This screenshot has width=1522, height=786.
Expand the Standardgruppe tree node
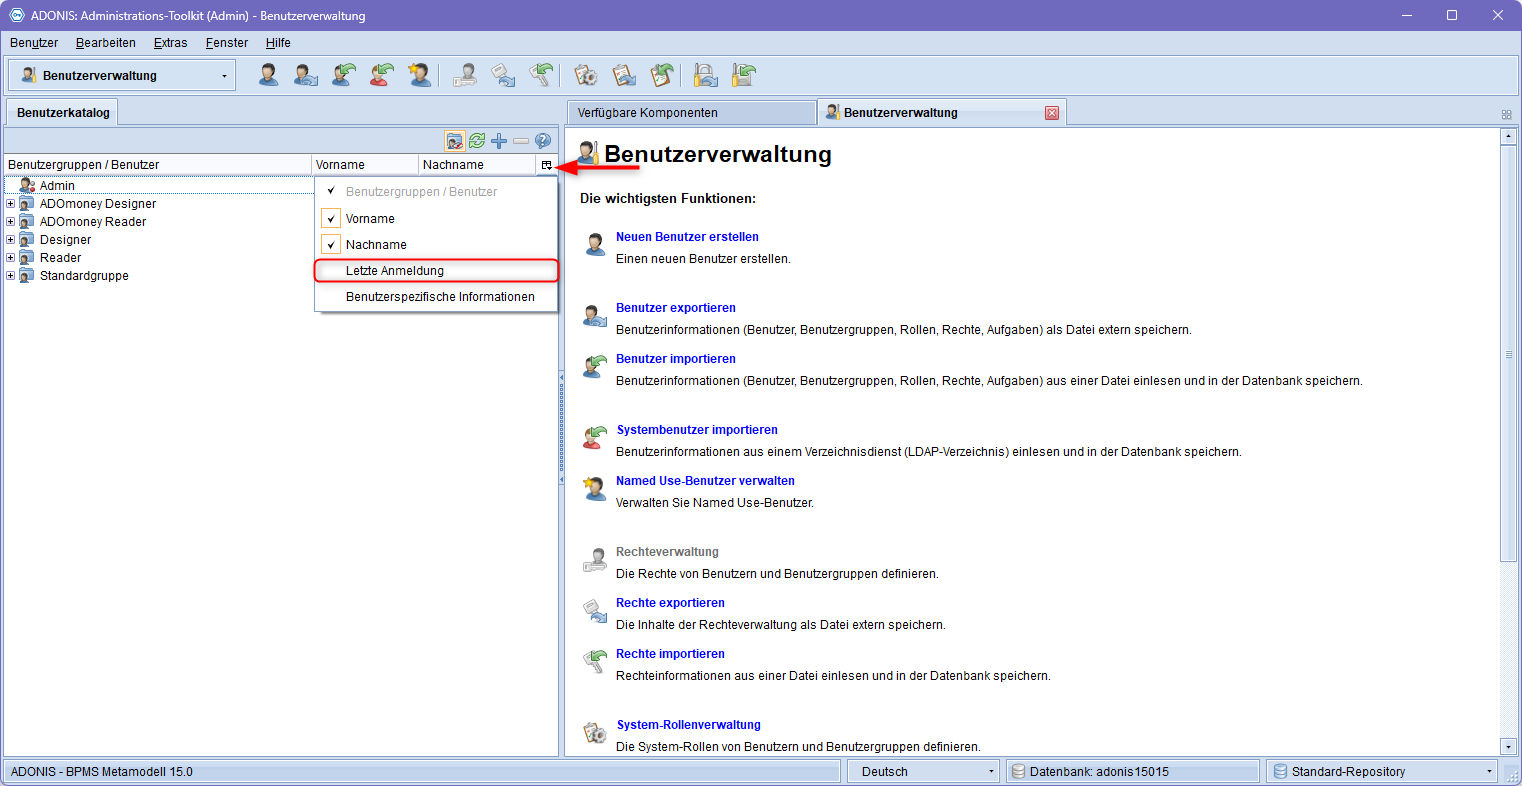pos(11,276)
